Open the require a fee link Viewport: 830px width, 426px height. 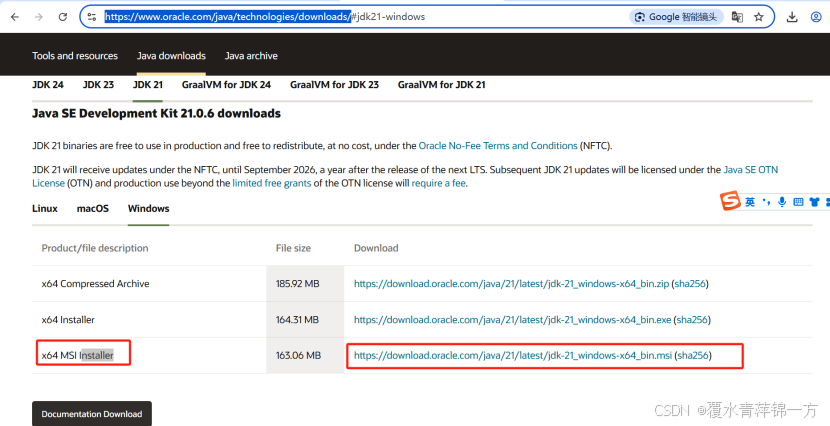tap(439, 183)
